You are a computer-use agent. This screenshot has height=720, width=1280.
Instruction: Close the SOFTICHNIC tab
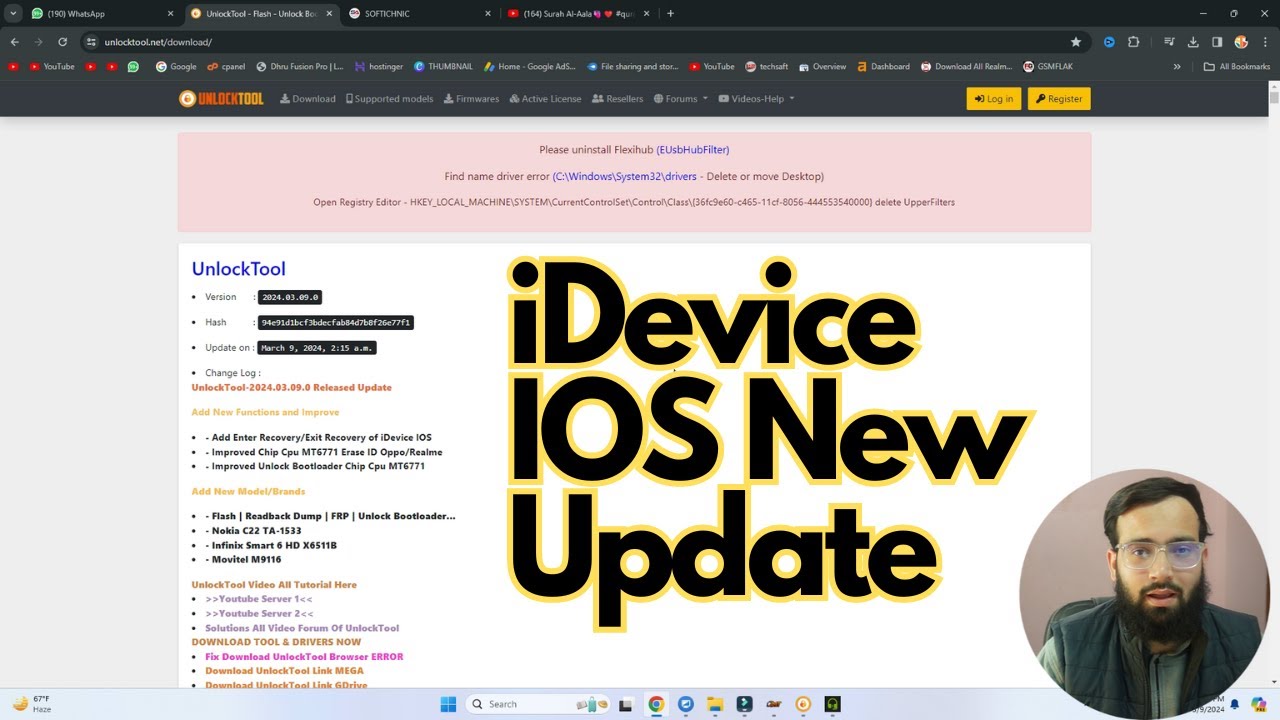pyautogui.click(x=488, y=14)
